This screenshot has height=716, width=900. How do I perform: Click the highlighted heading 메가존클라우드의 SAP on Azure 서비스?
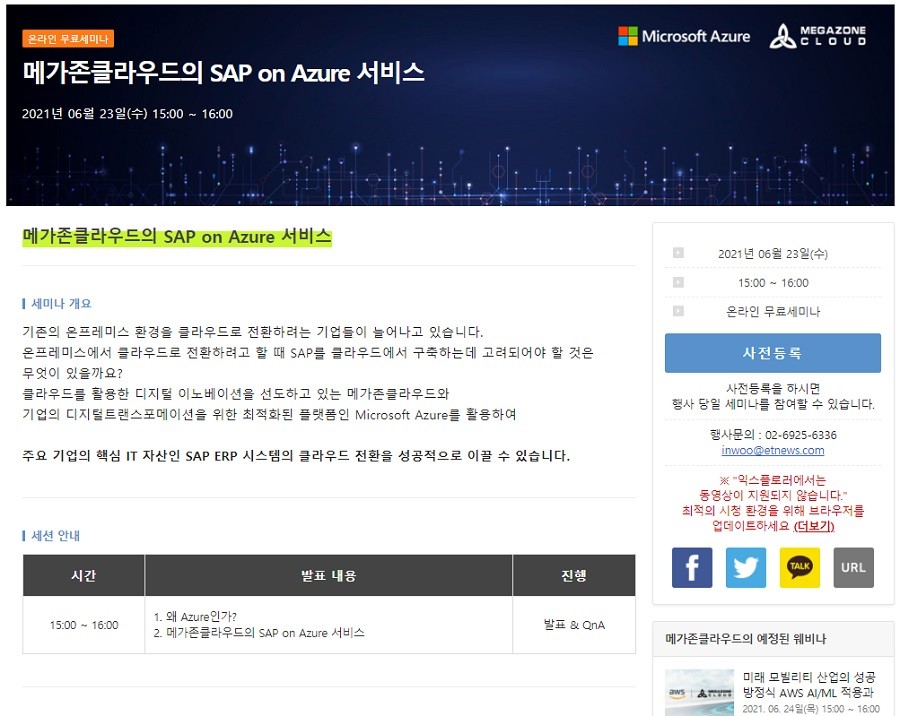click(x=177, y=237)
